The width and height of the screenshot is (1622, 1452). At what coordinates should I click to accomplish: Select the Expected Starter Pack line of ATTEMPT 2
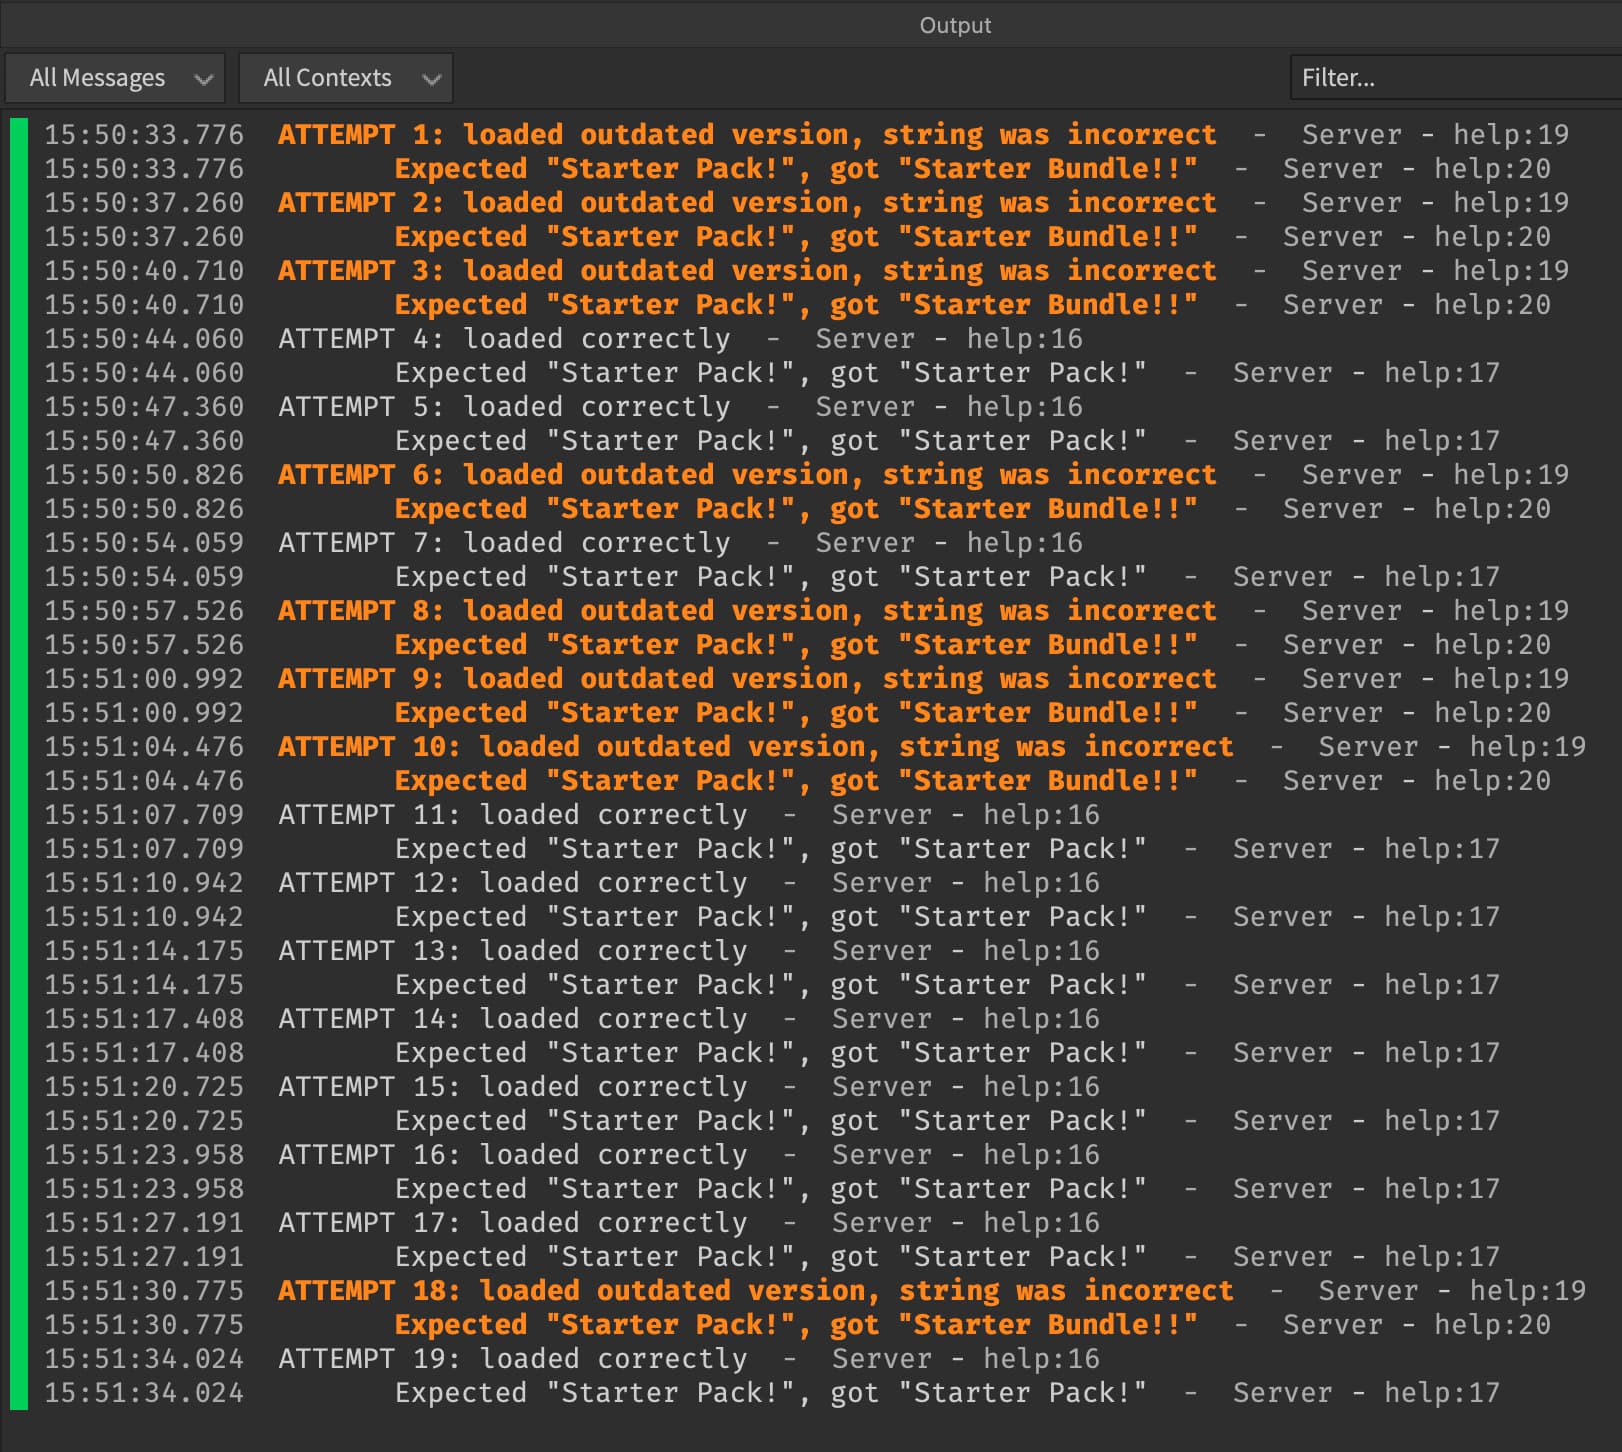795,236
